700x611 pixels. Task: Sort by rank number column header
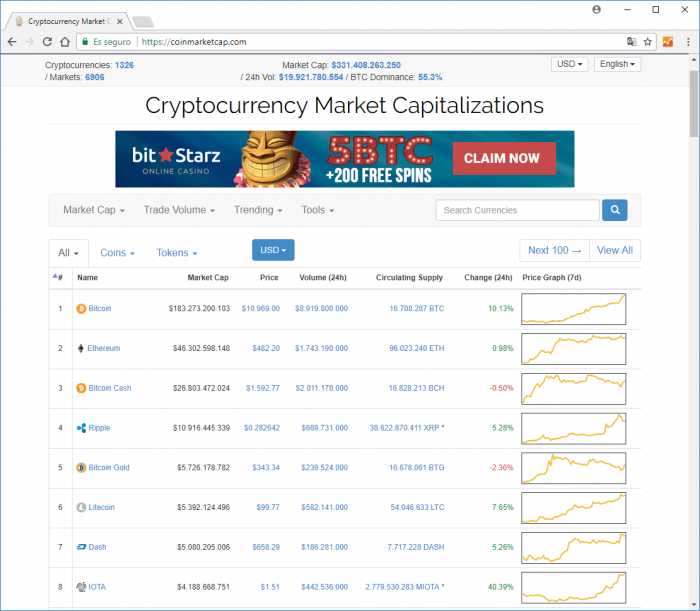tap(58, 277)
